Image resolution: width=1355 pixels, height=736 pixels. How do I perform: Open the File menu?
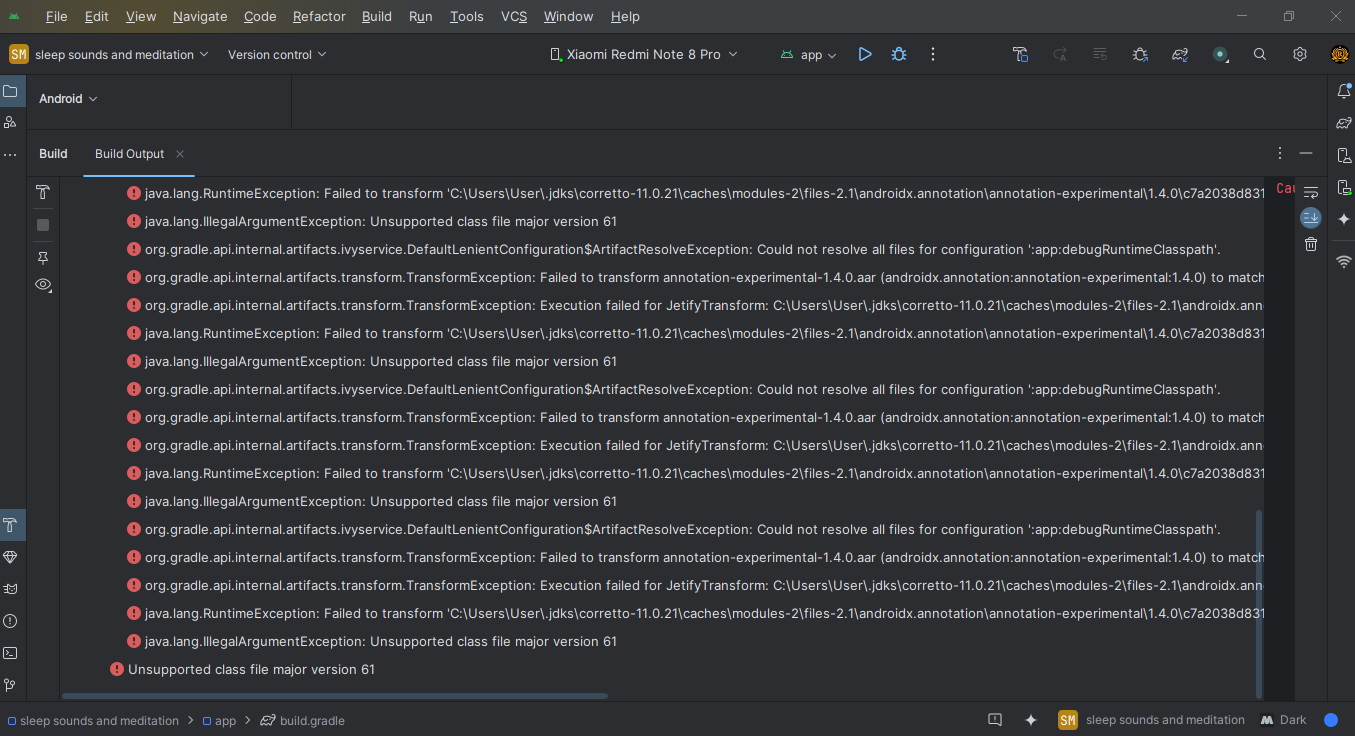click(57, 16)
